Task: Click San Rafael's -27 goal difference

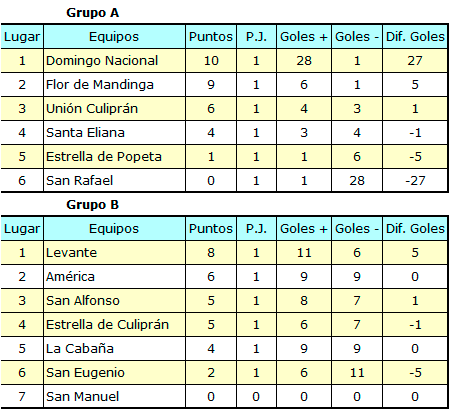Action: coord(415,181)
